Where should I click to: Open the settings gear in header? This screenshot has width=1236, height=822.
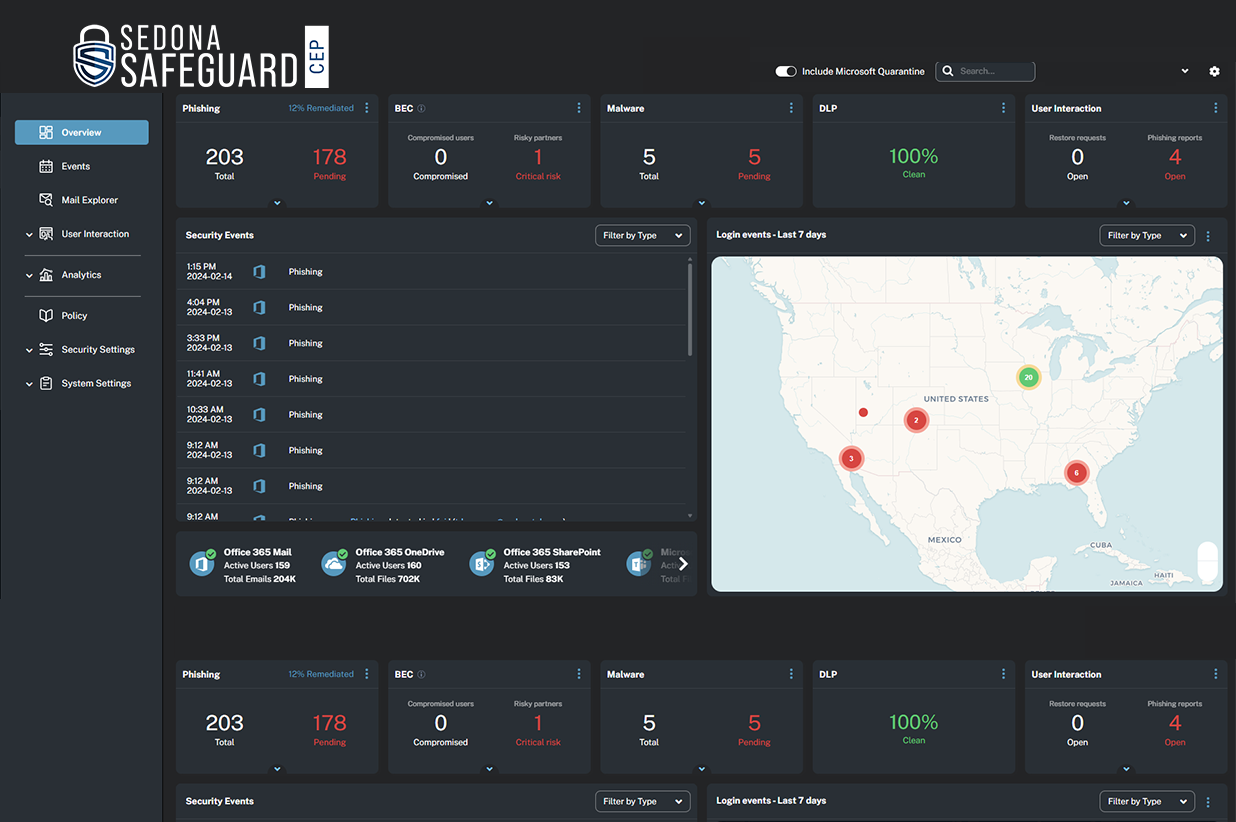pos(1214,72)
